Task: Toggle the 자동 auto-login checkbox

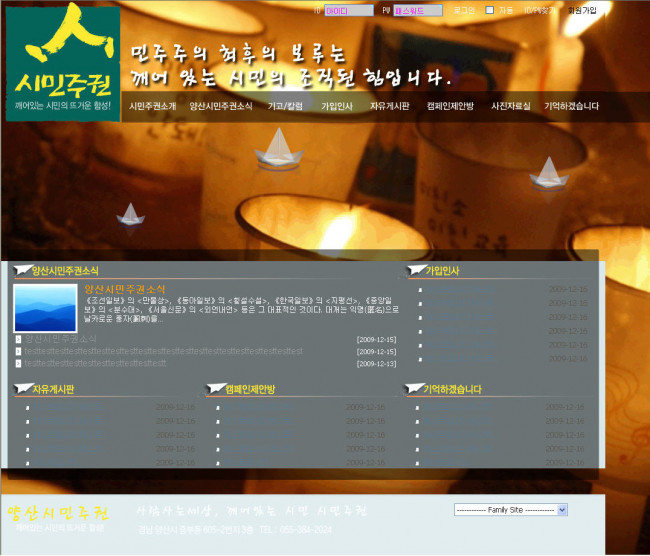Action: 490,10
